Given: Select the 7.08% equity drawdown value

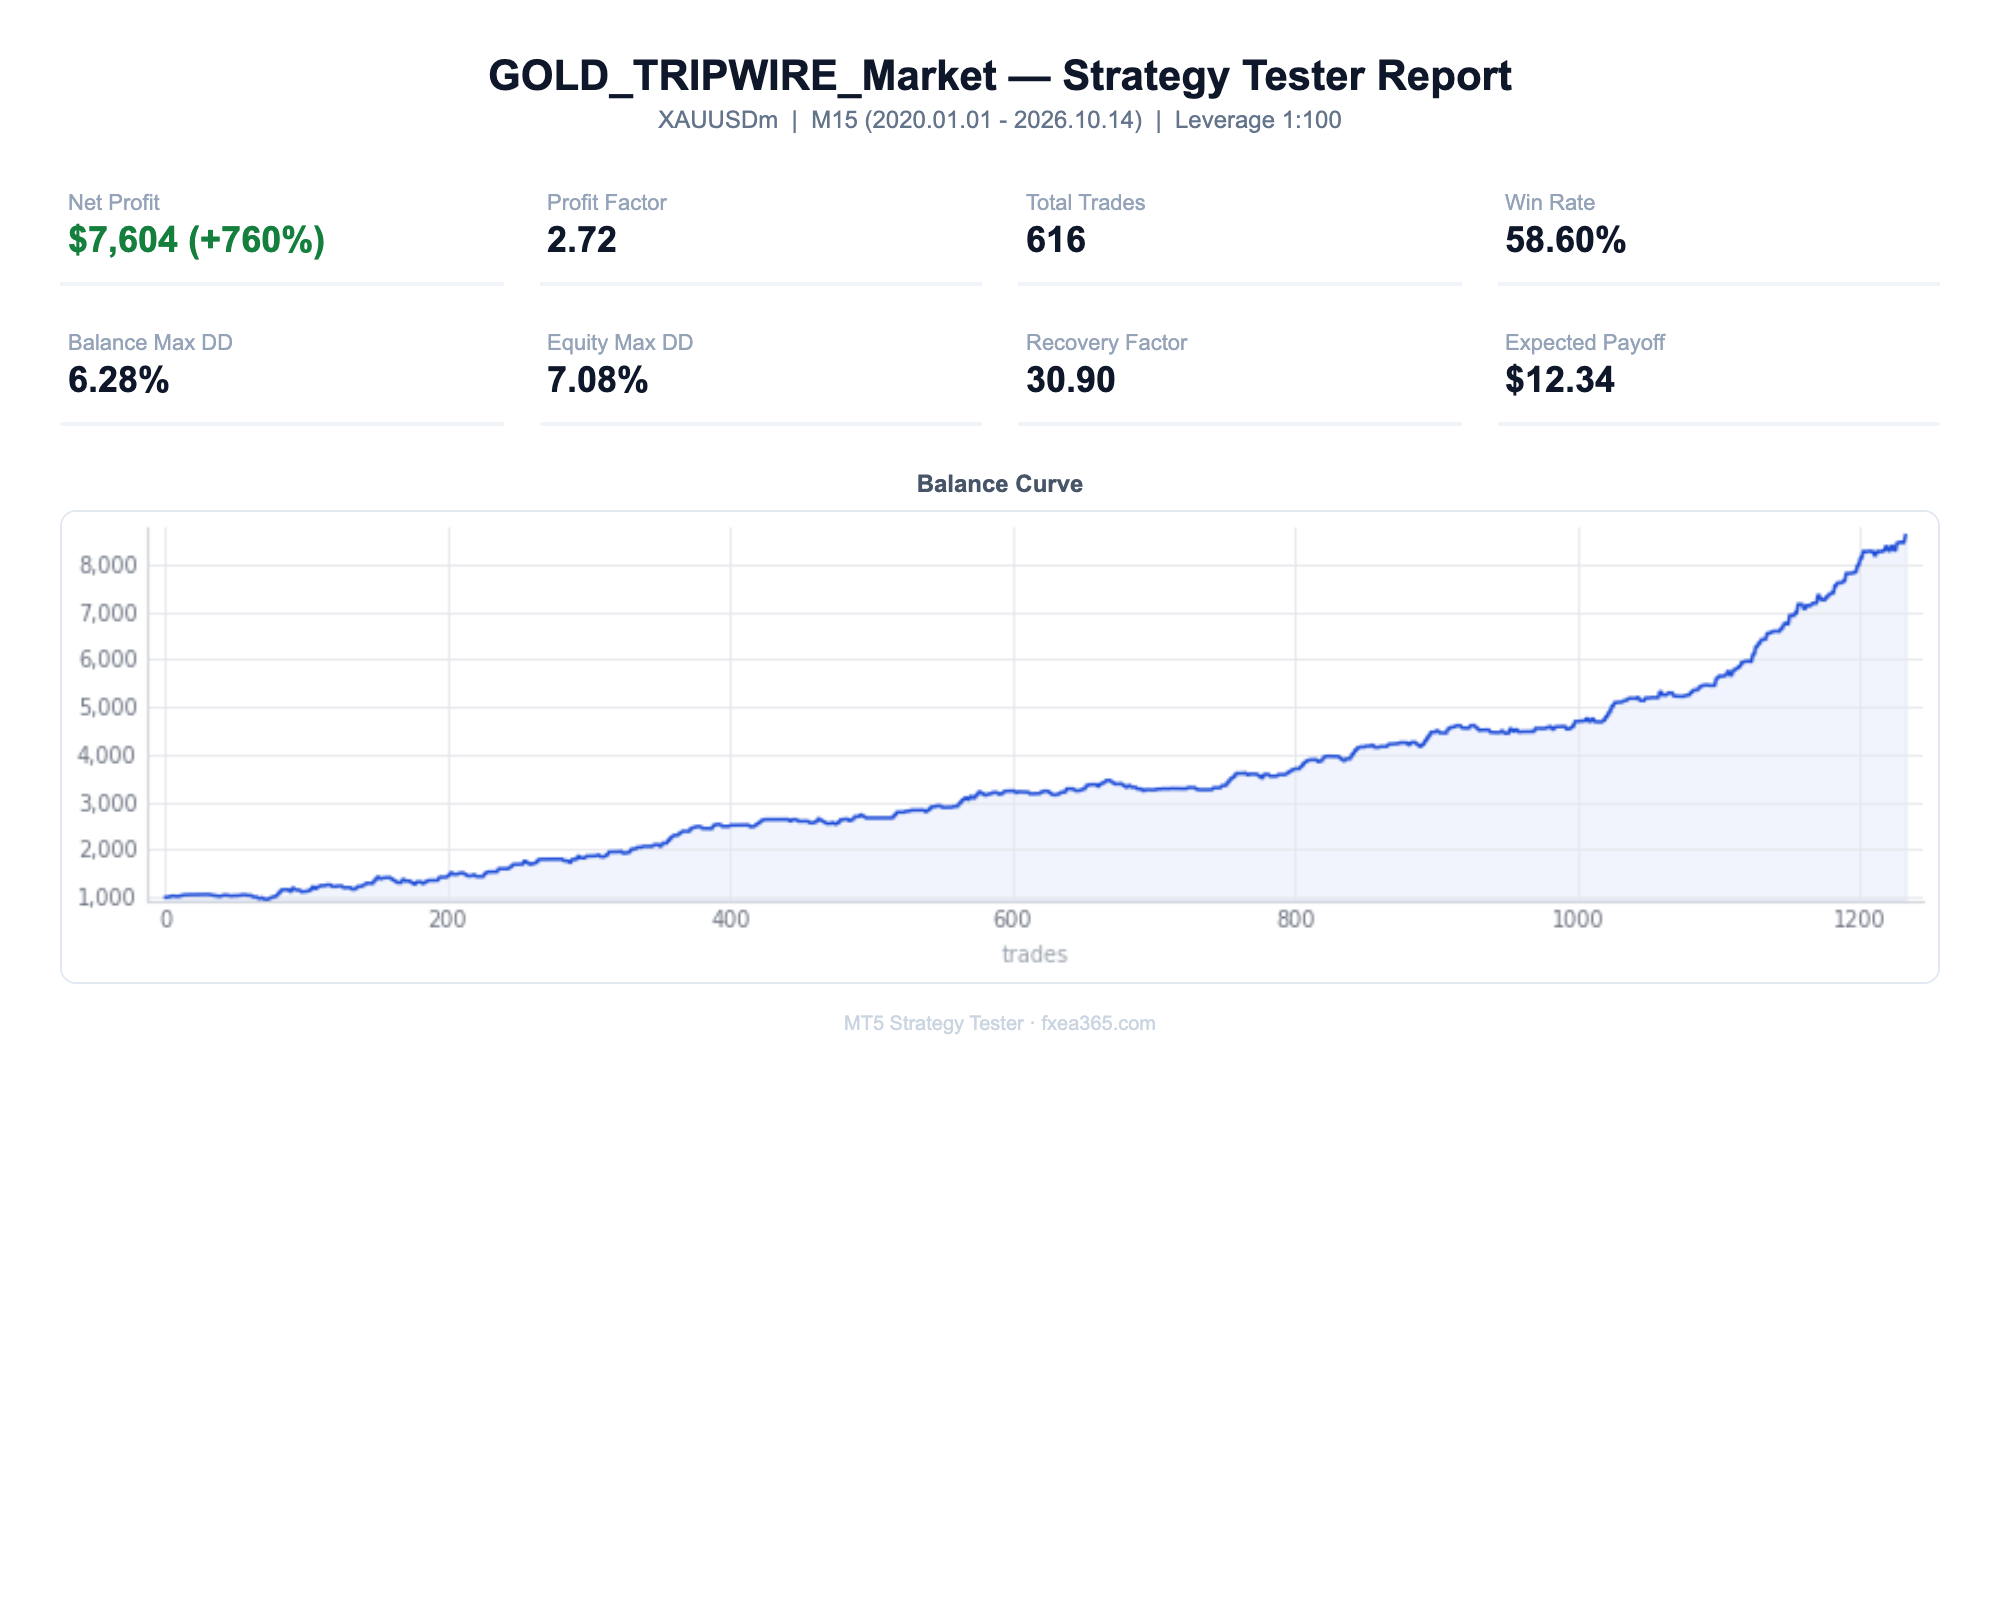Looking at the screenshot, I should coord(597,381).
